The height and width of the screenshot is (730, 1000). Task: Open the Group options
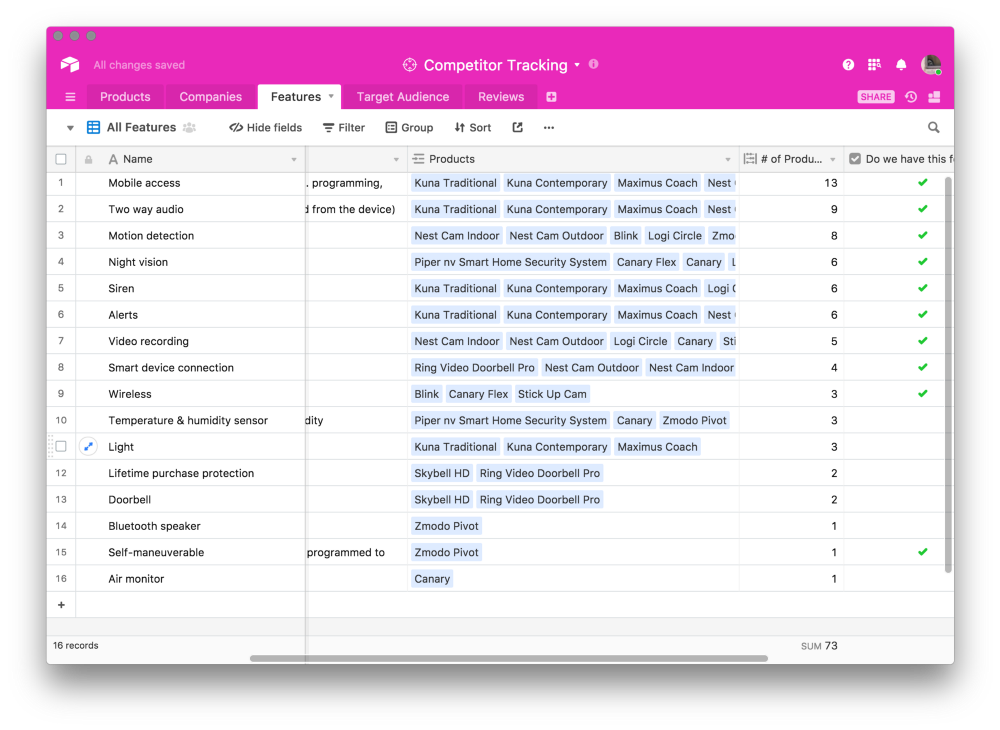(x=409, y=128)
